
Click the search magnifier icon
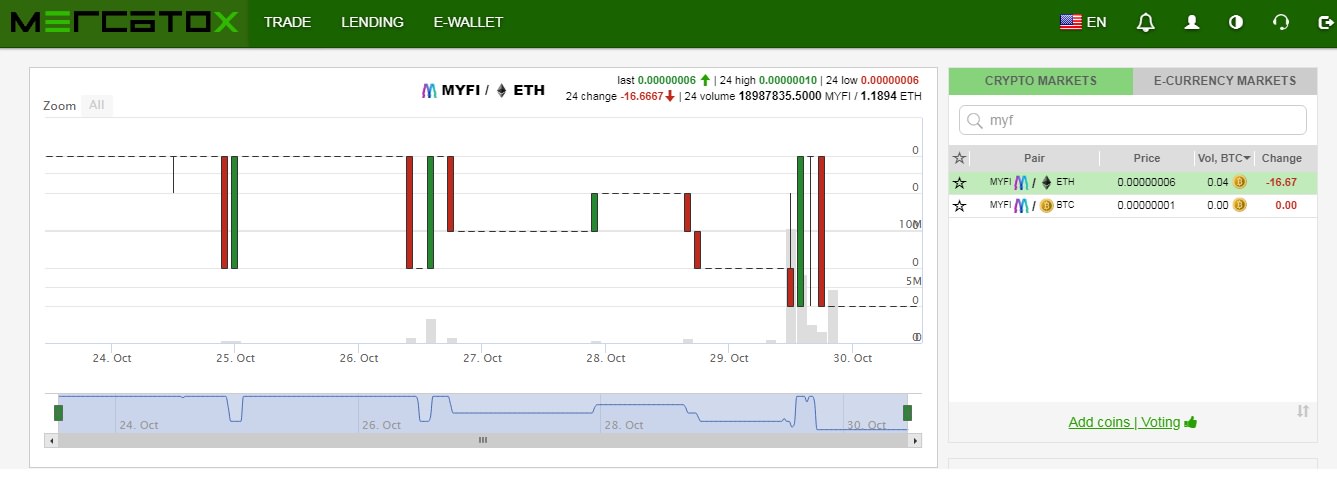(974, 121)
